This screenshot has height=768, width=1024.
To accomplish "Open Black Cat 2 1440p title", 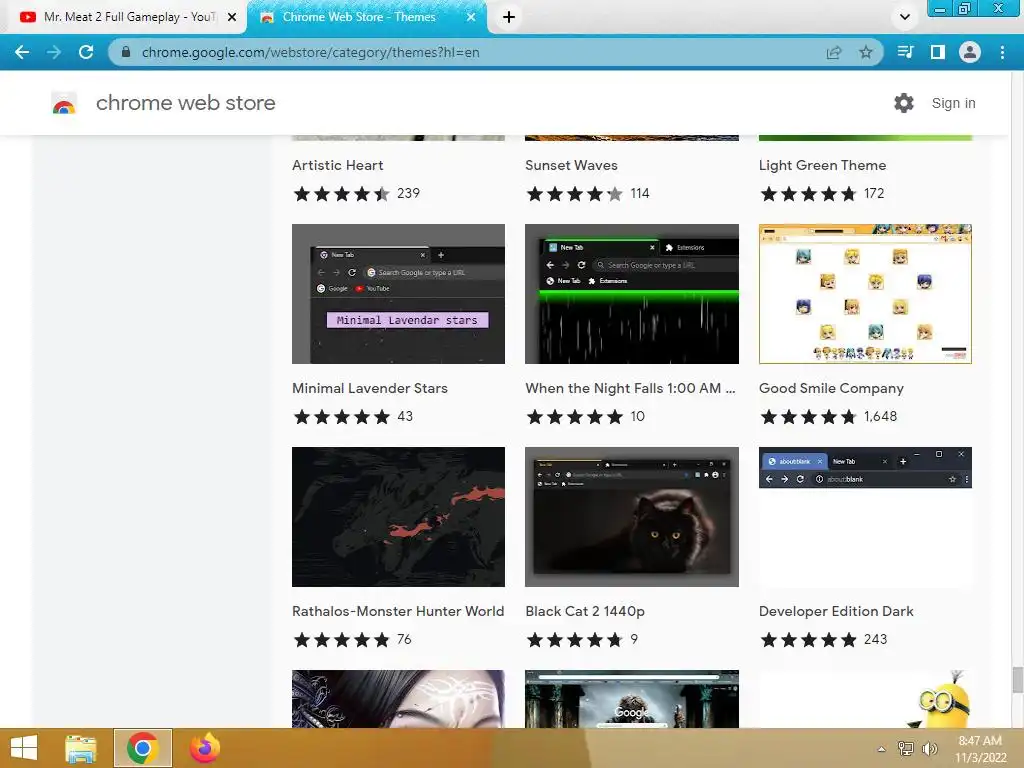I will point(585,611).
